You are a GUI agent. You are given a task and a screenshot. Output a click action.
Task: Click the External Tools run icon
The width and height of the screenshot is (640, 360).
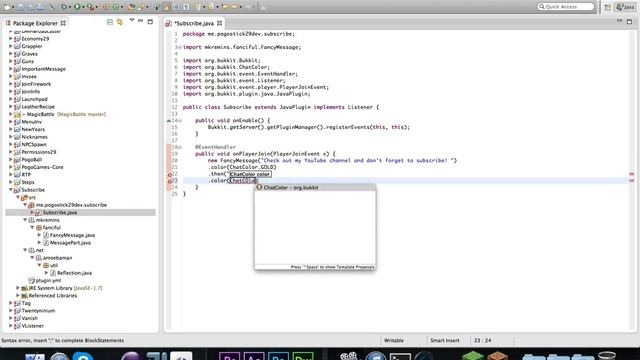90,7
